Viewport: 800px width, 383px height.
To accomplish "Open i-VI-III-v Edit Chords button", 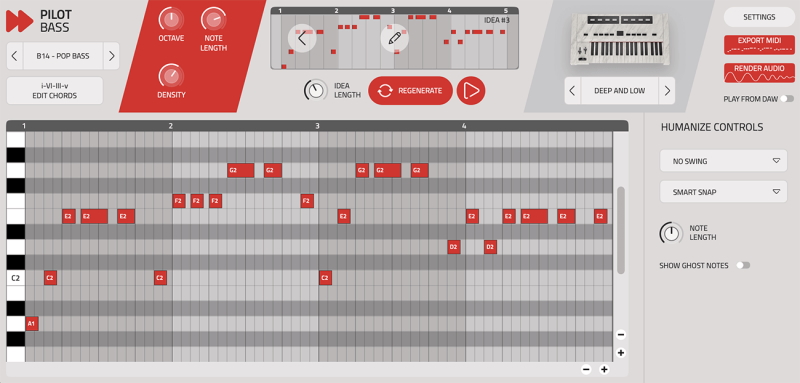I will (x=55, y=91).
